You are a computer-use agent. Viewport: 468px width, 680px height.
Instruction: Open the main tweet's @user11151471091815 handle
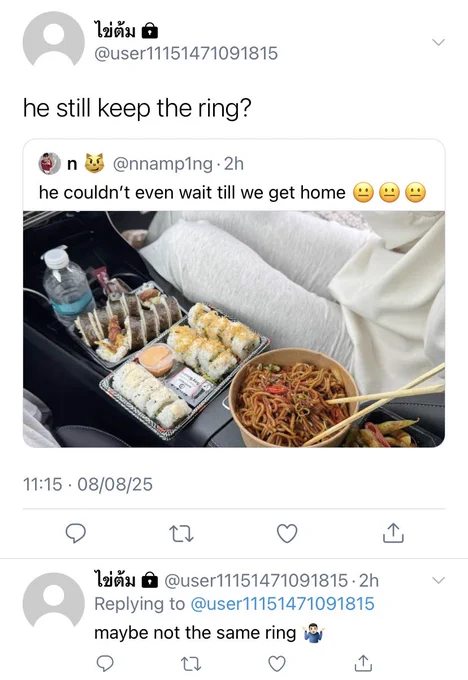pyautogui.click(x=186, y=53)
